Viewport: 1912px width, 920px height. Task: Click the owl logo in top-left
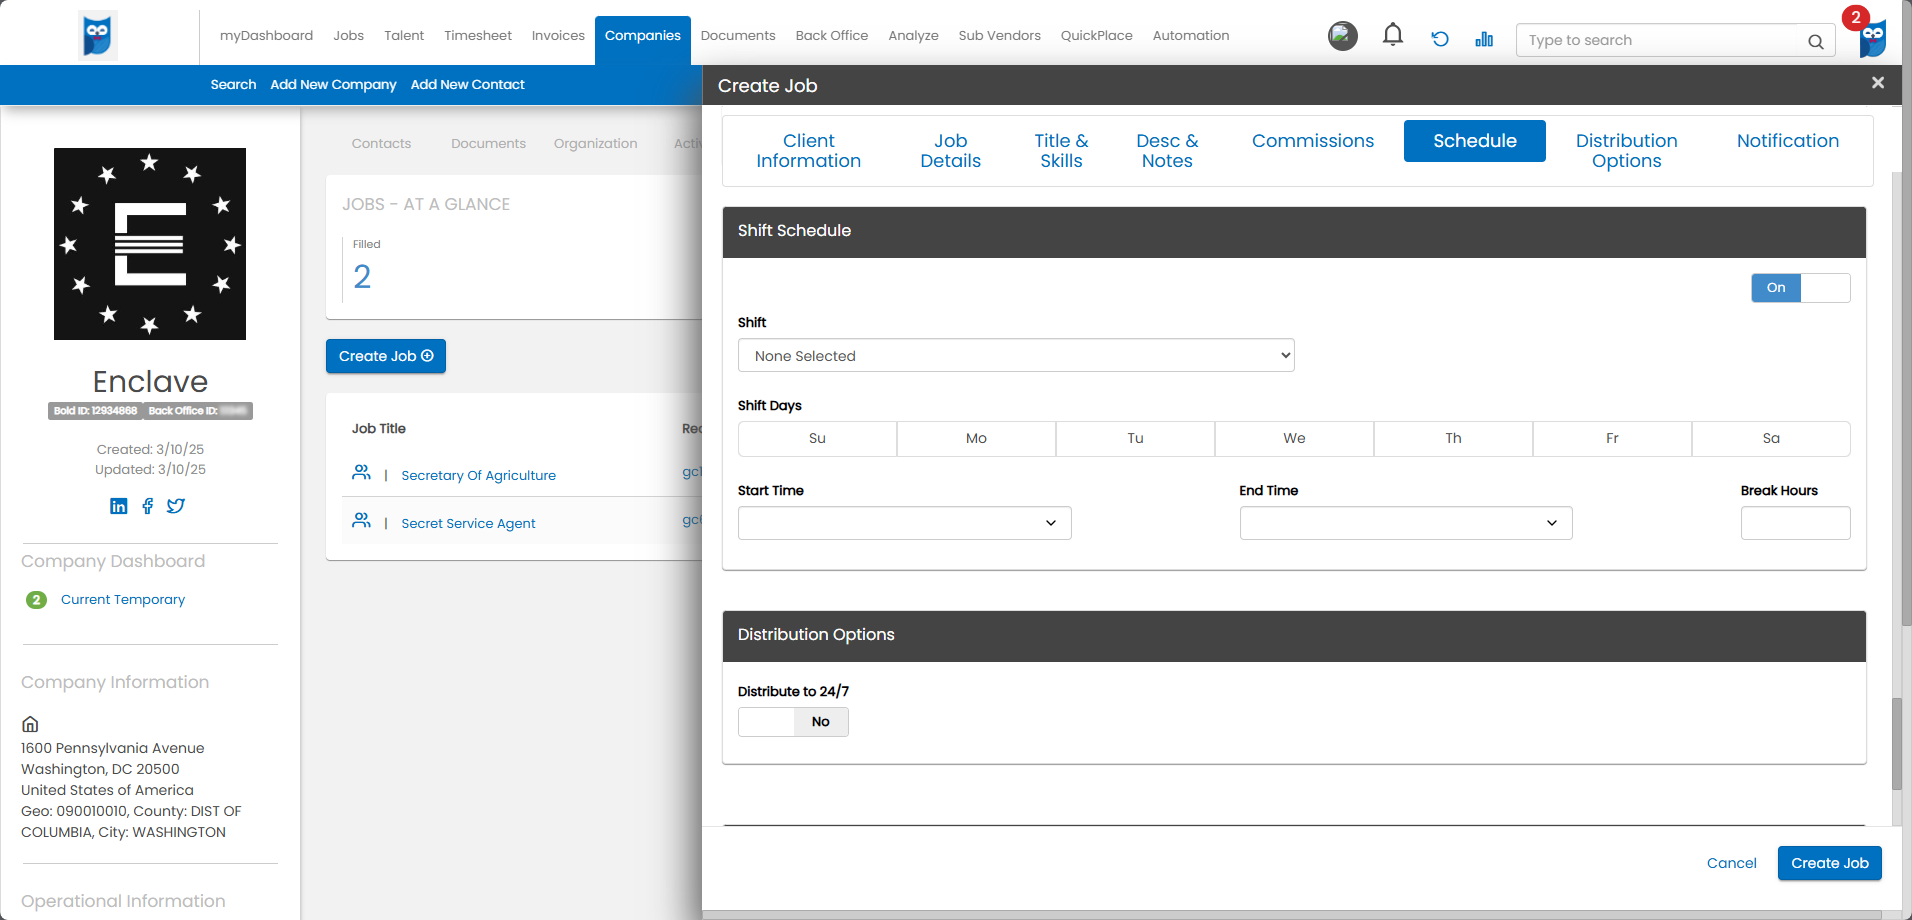pyautogui.click(x=98, y=36)
